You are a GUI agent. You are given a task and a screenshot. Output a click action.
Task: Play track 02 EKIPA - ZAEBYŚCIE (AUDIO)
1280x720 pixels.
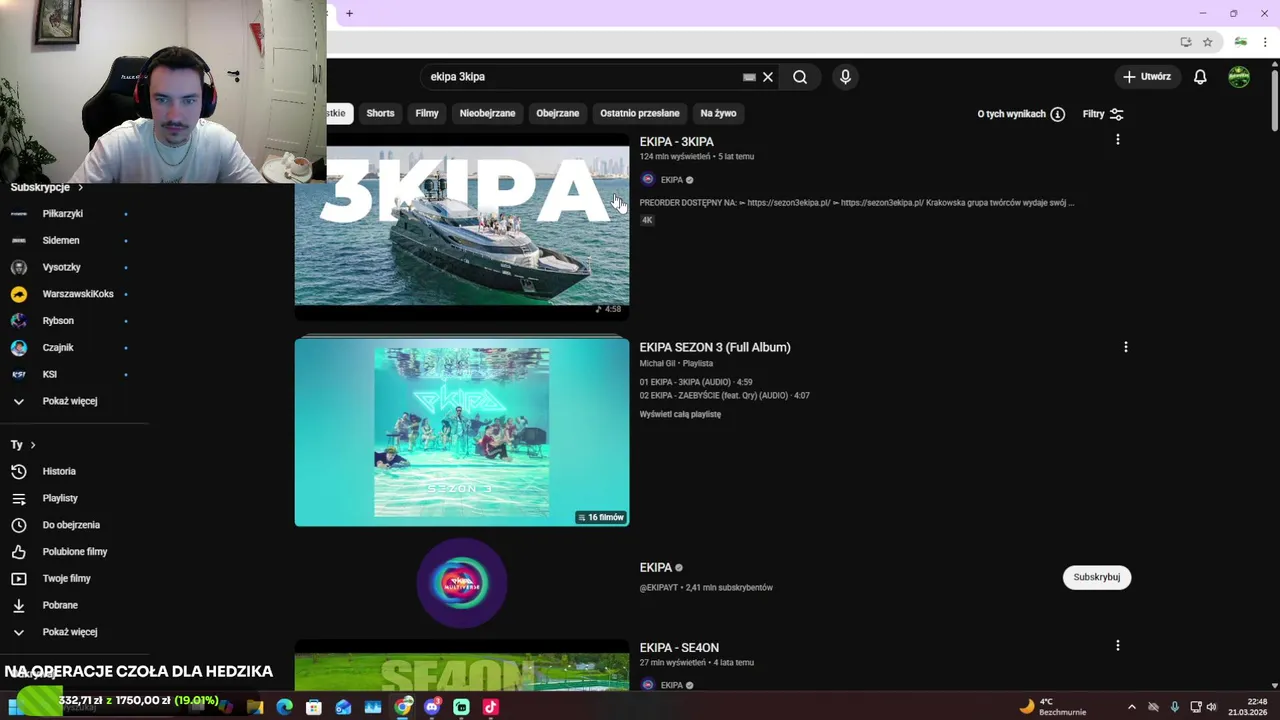[725, 395]
